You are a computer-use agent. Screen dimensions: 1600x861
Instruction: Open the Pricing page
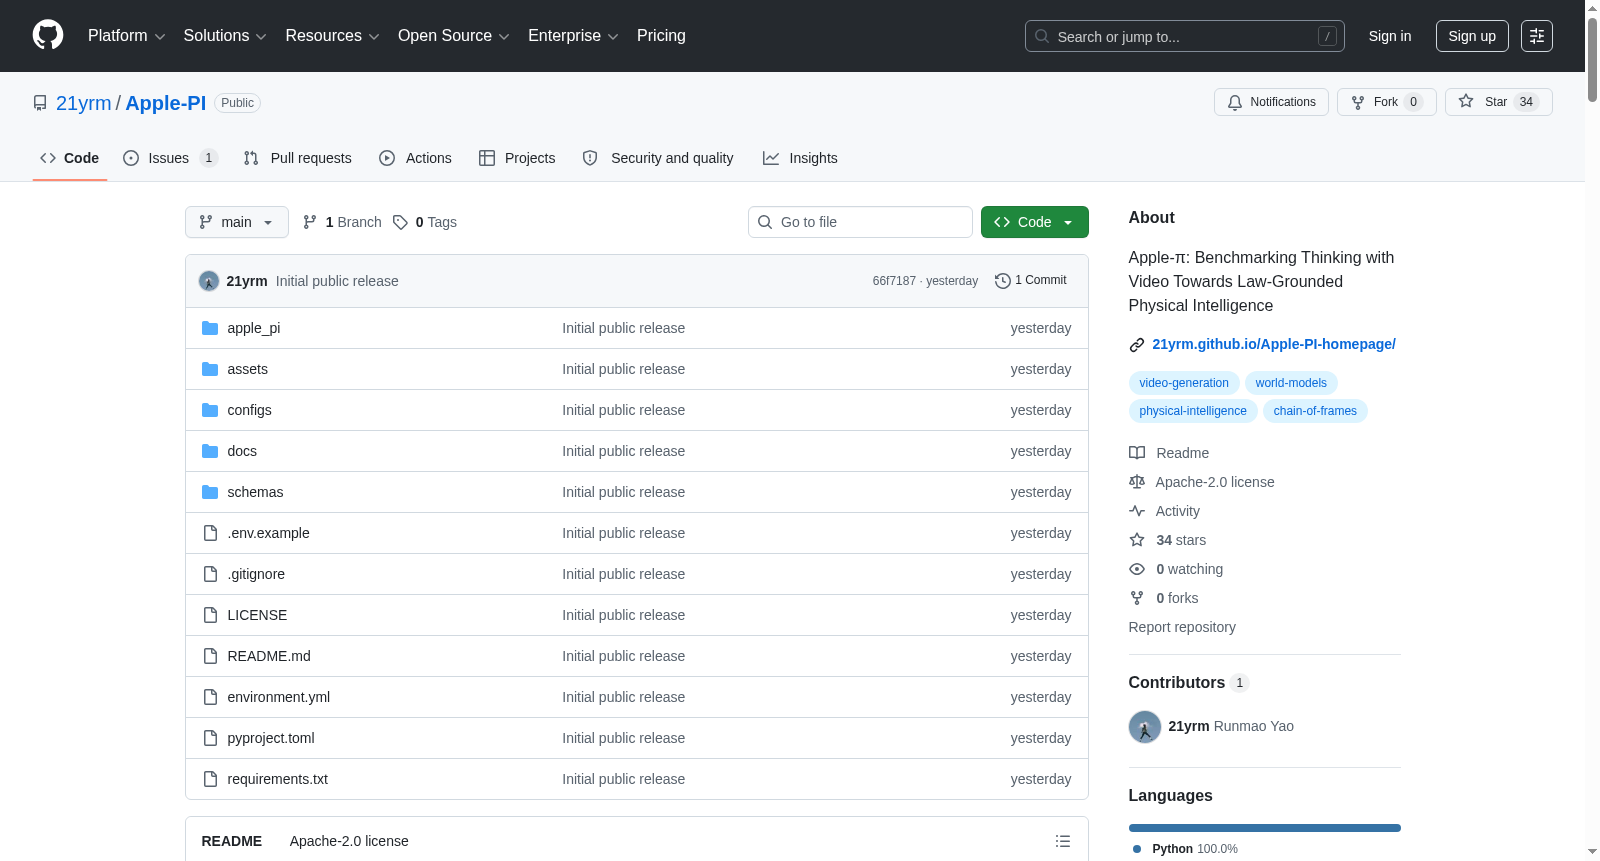(x=661, y=36)
